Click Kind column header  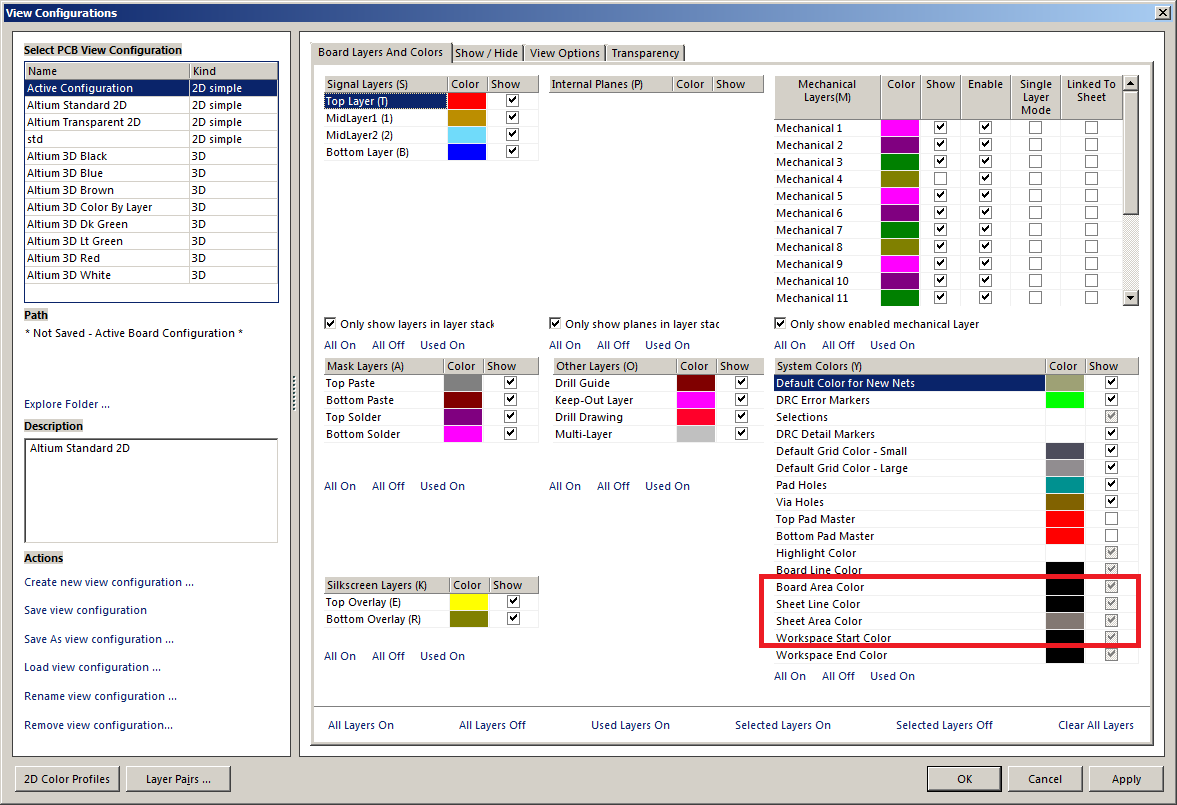coord(233,71)
